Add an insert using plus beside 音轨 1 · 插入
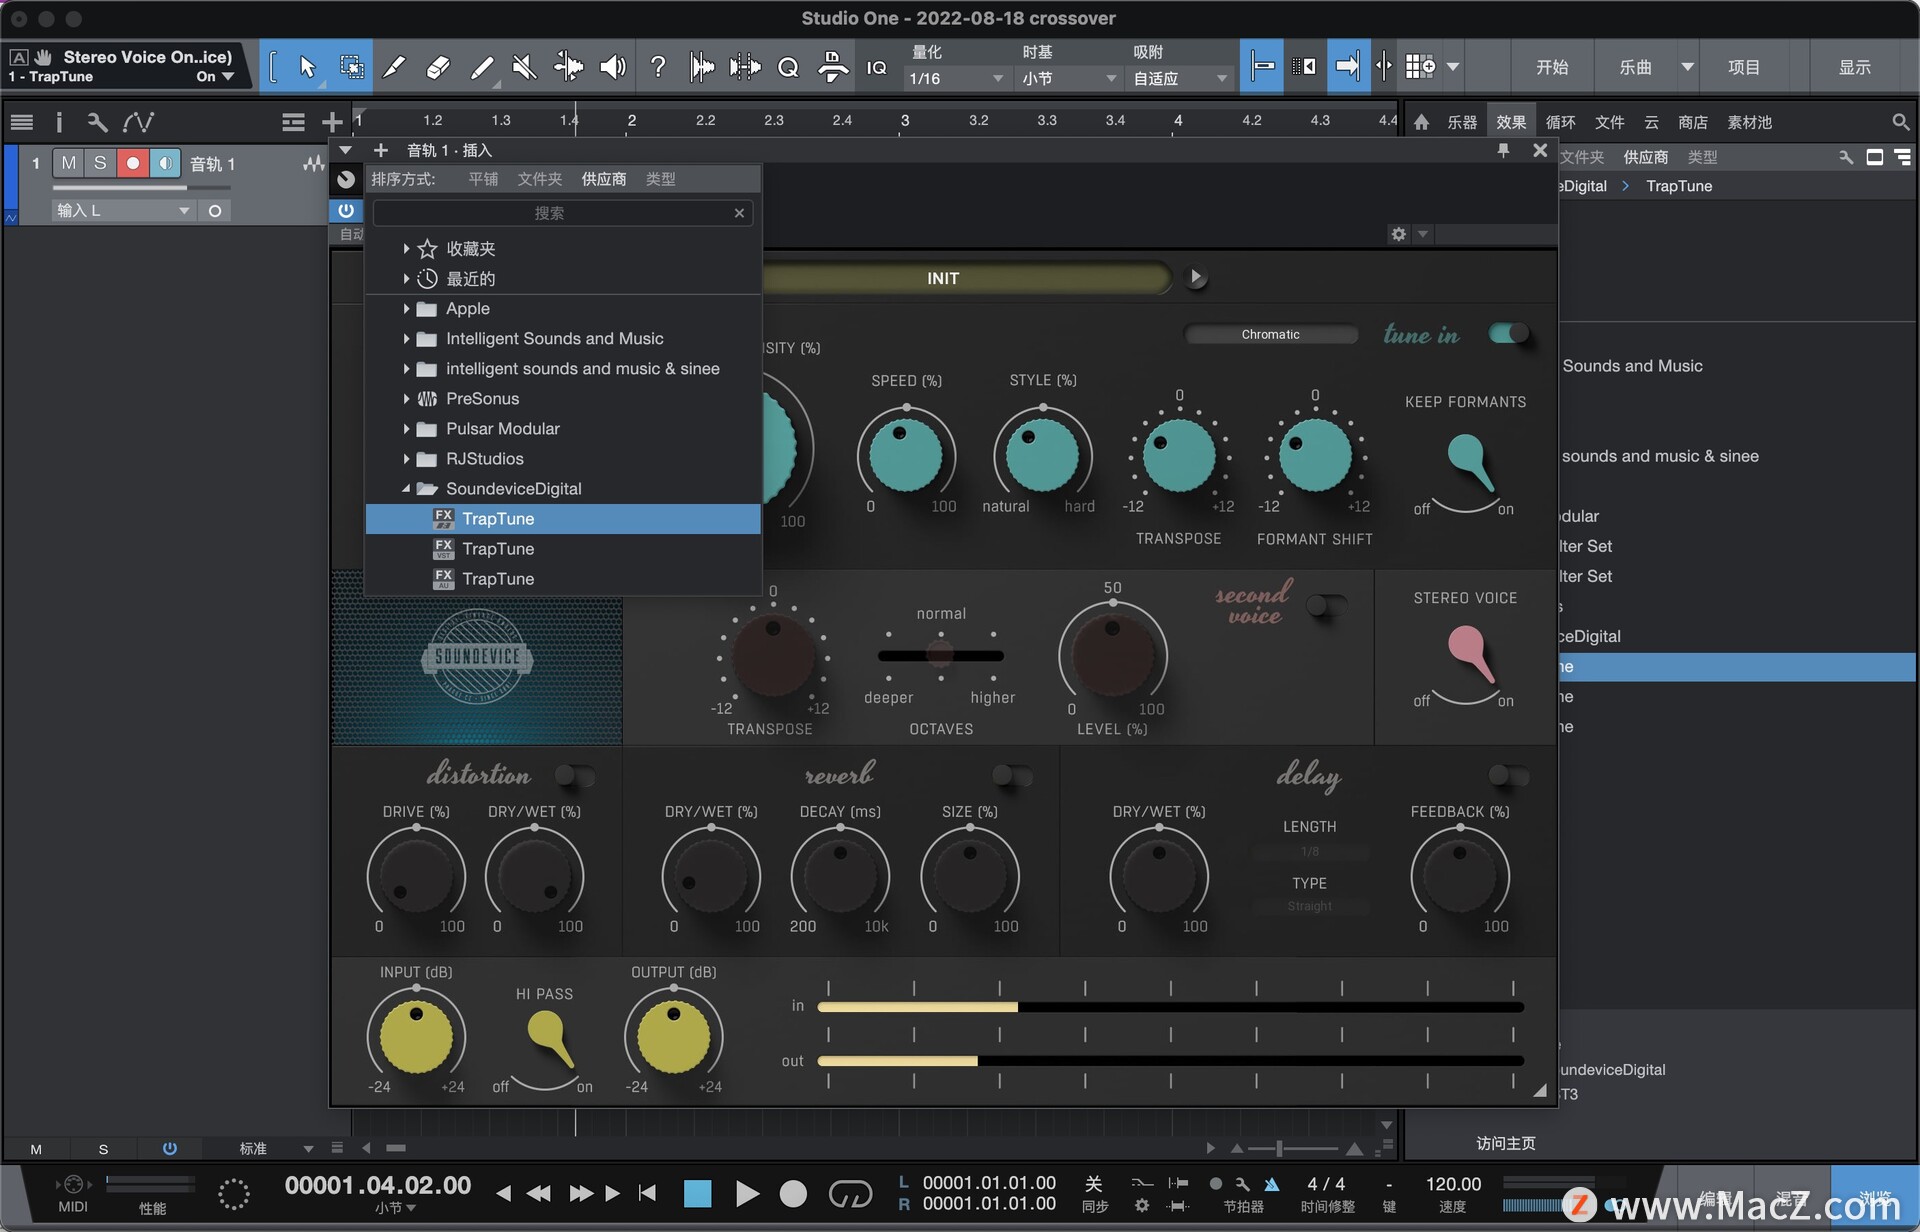The image size is (1920, 1232). (380, 150)
